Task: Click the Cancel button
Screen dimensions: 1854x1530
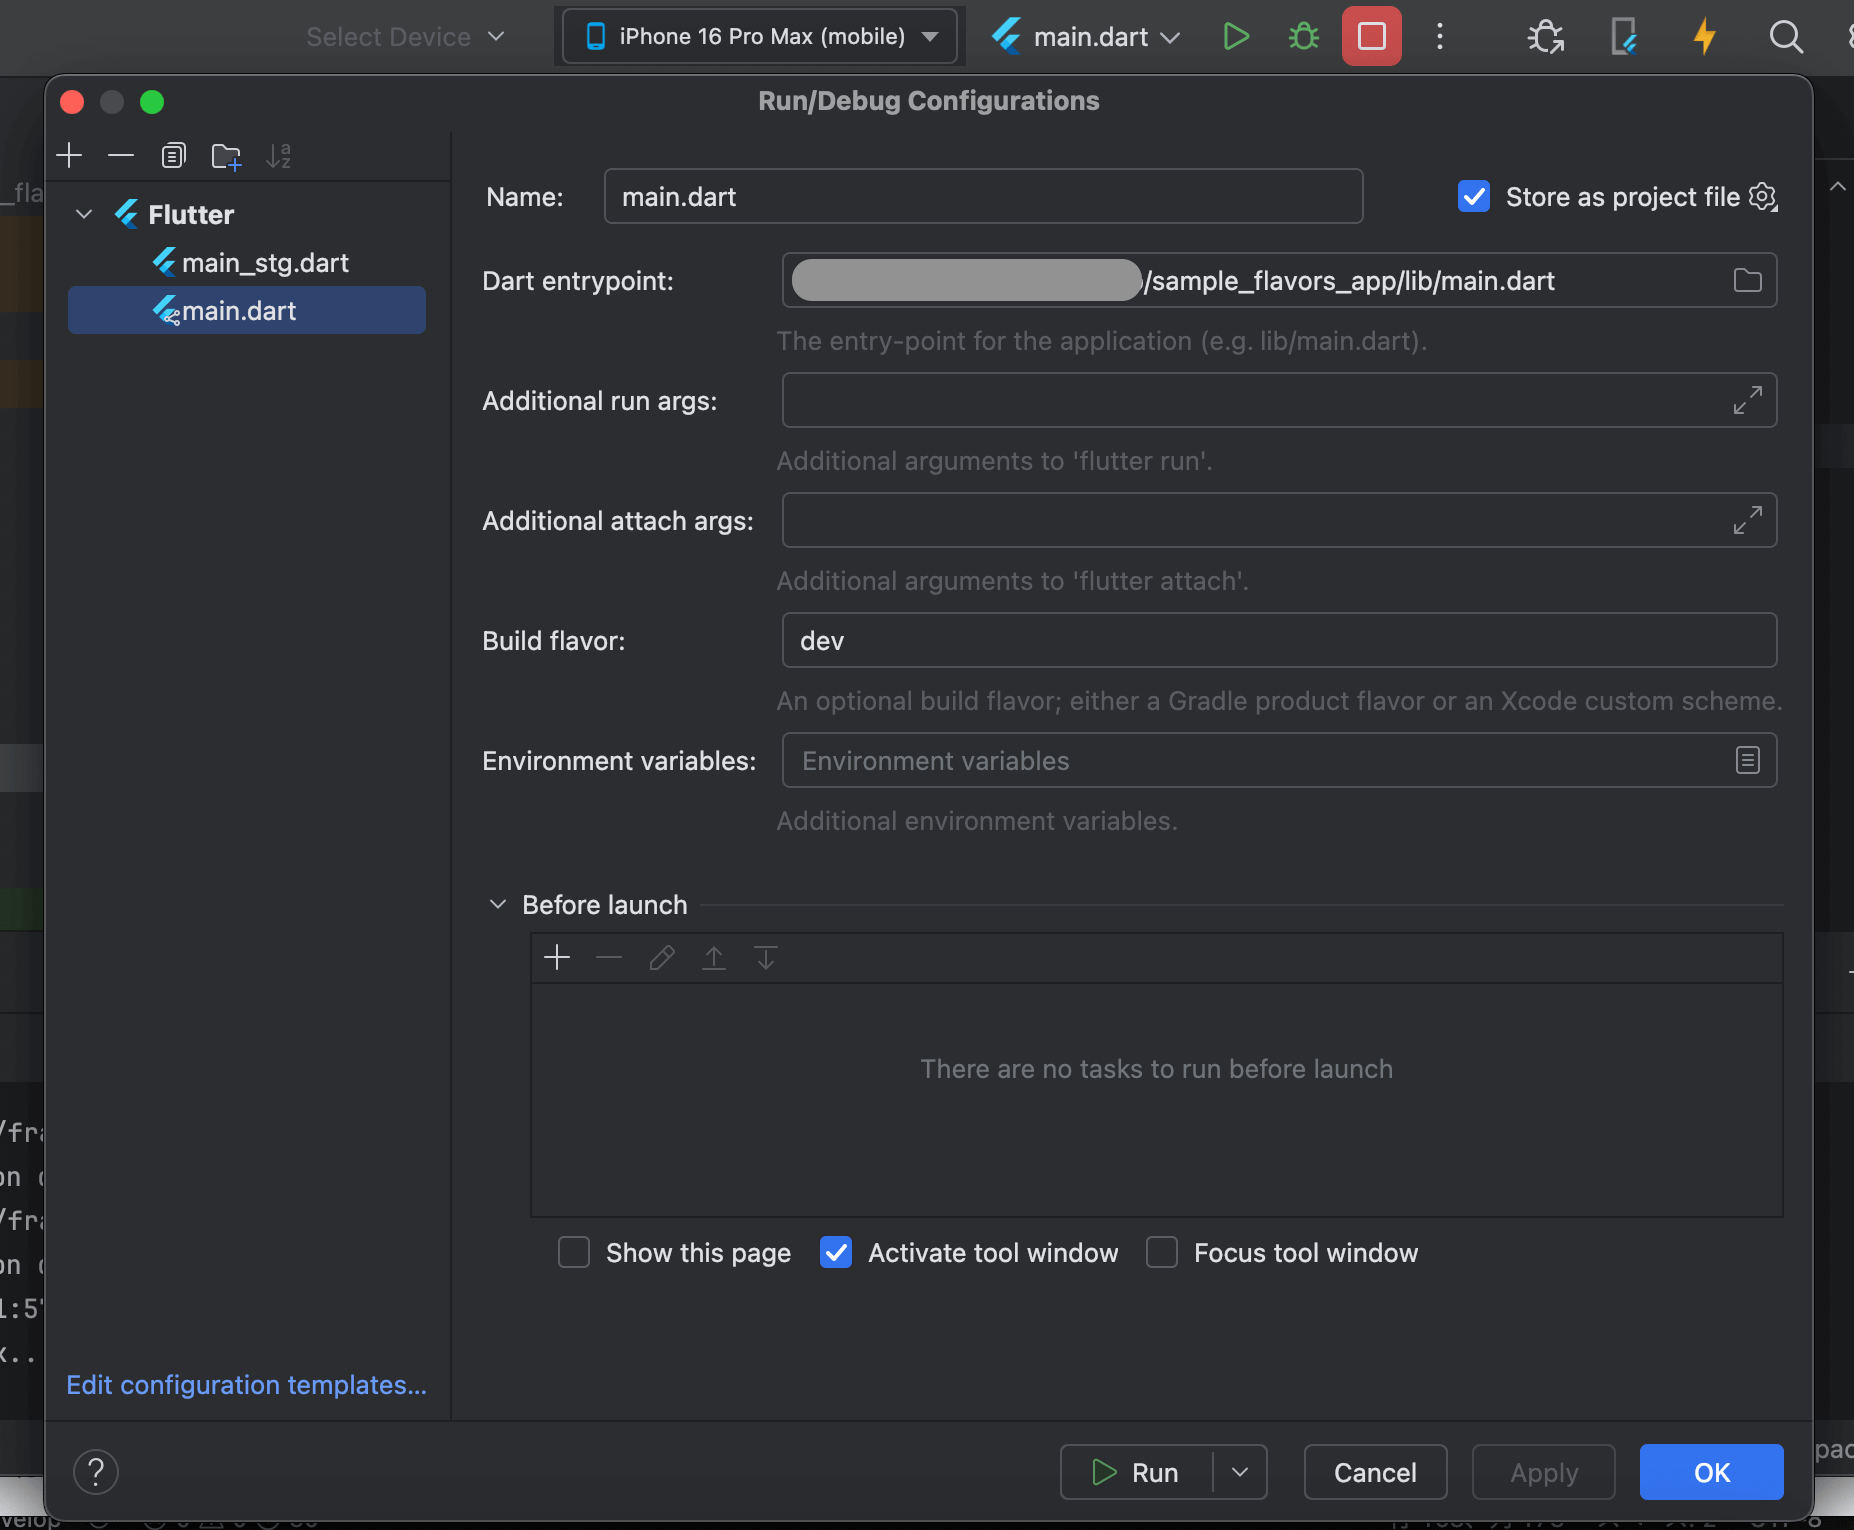Action: point(1375,1472)
